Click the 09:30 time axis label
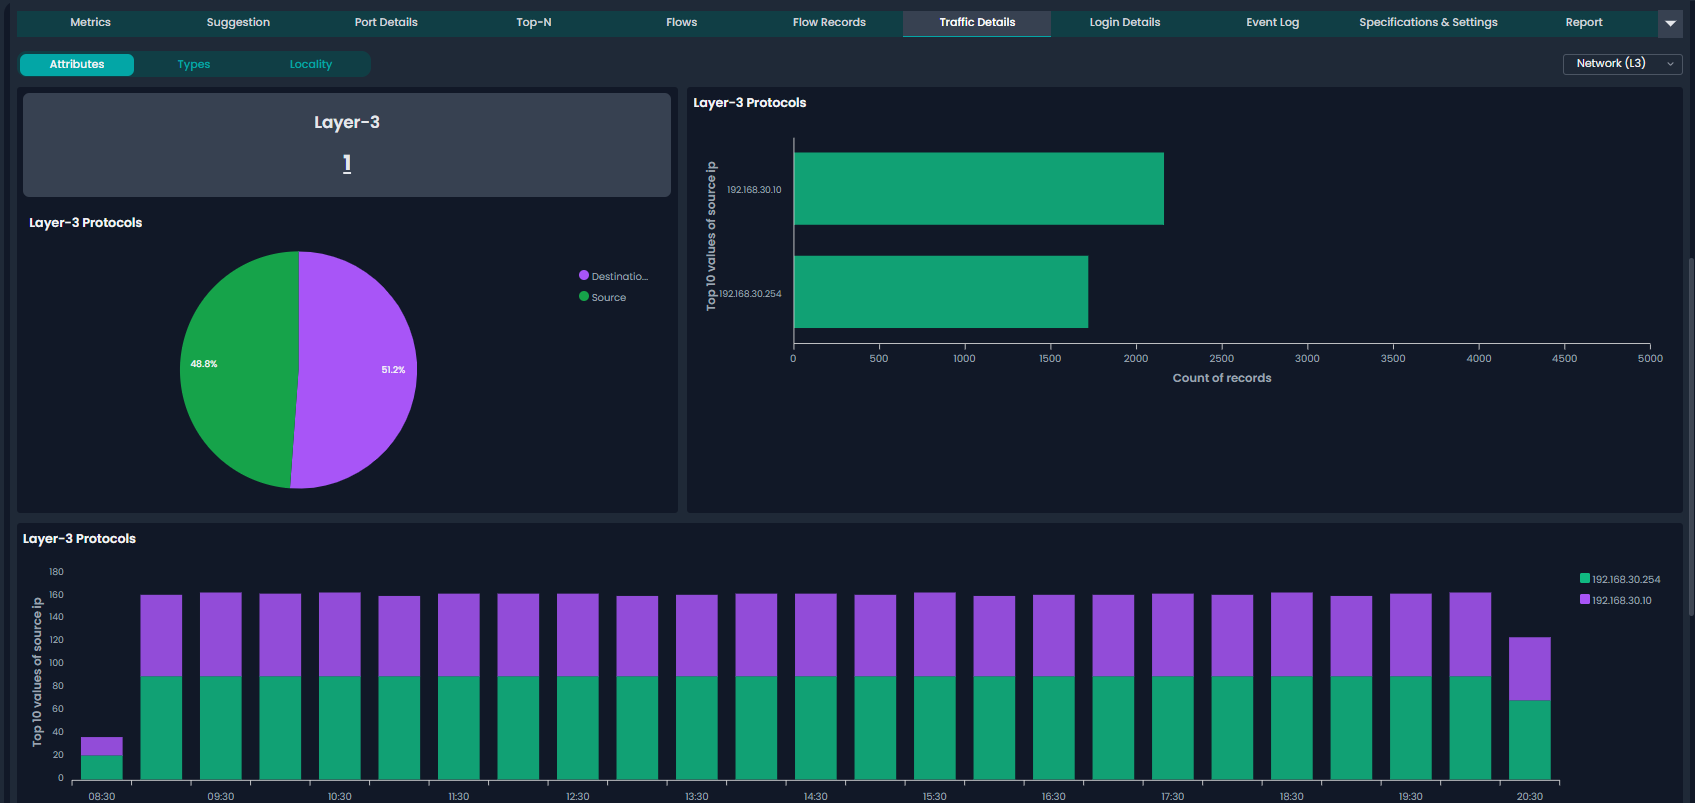The height and width of the screenshot is (803, 1695). click(221, 796)
